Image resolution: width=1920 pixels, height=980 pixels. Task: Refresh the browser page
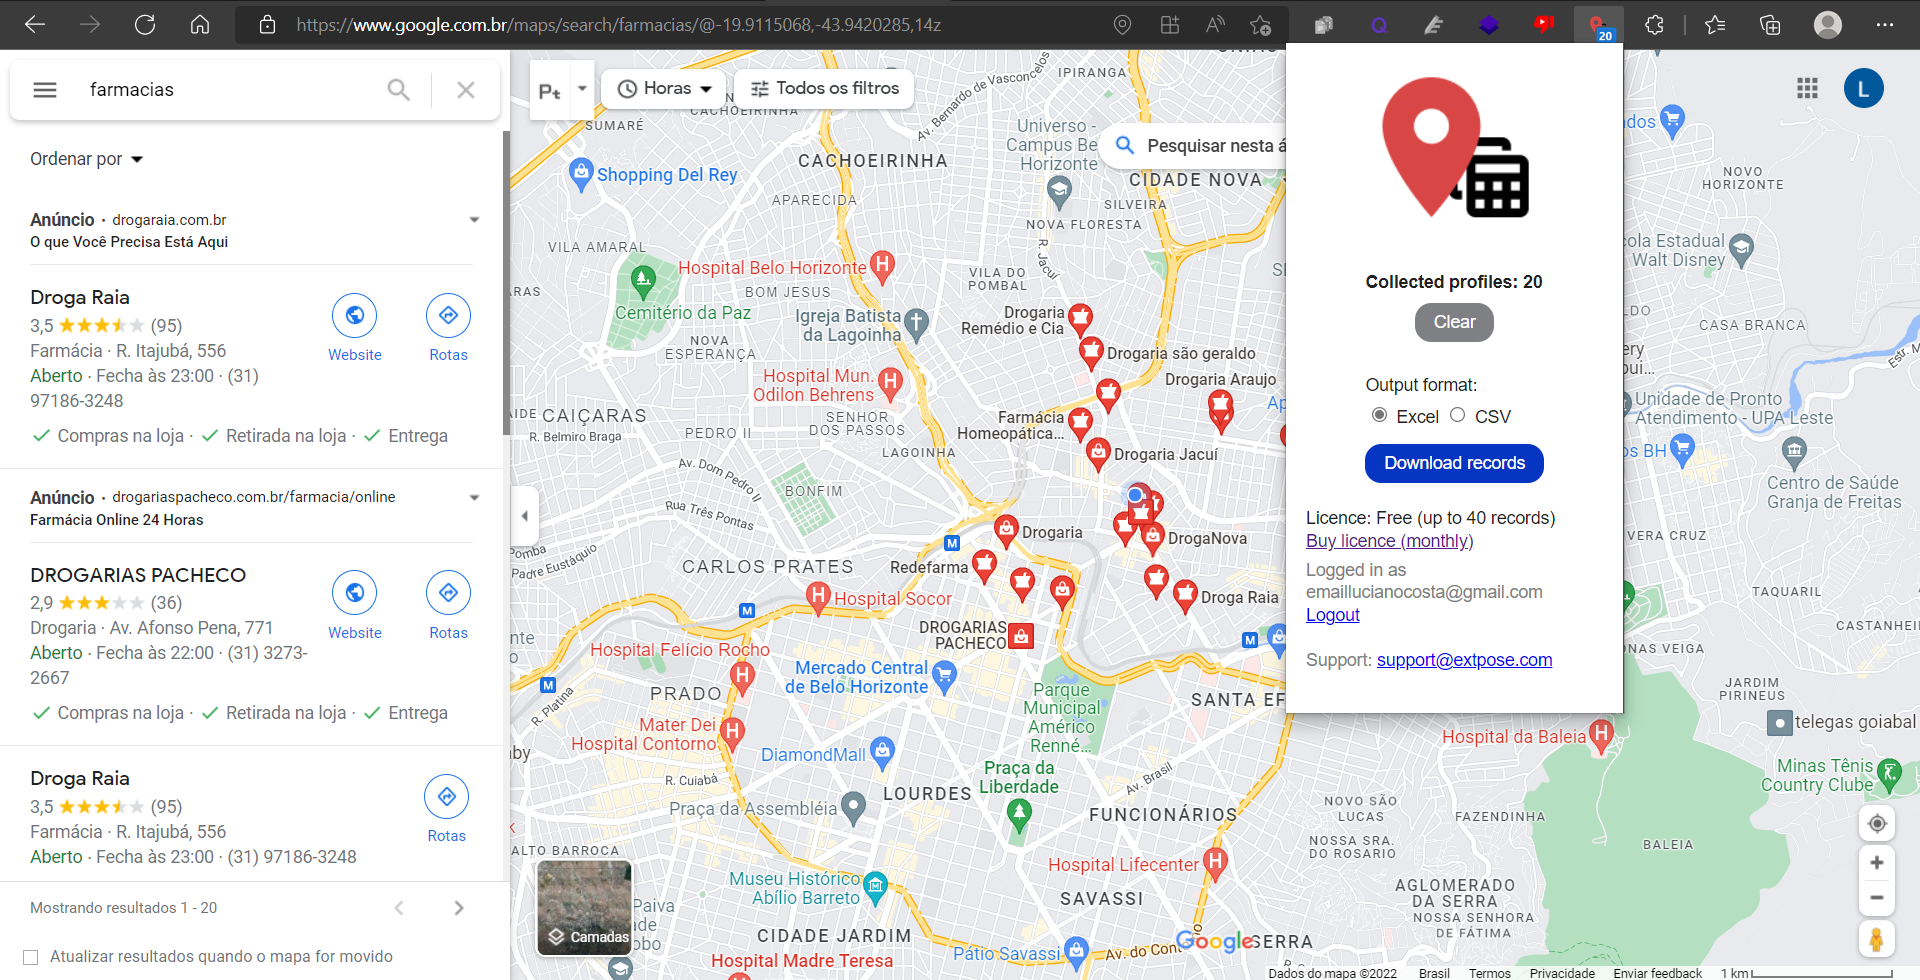[145, 24]
